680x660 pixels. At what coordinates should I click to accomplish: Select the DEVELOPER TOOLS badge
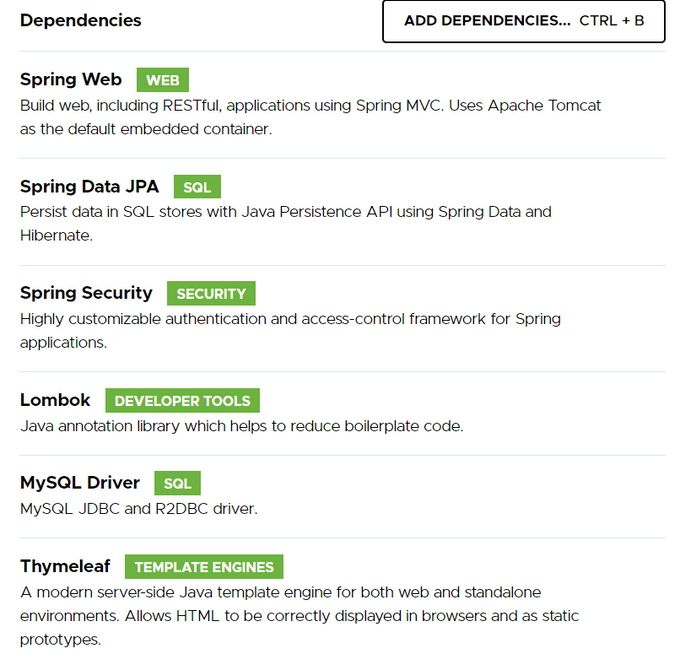click(x=183, y=401)
